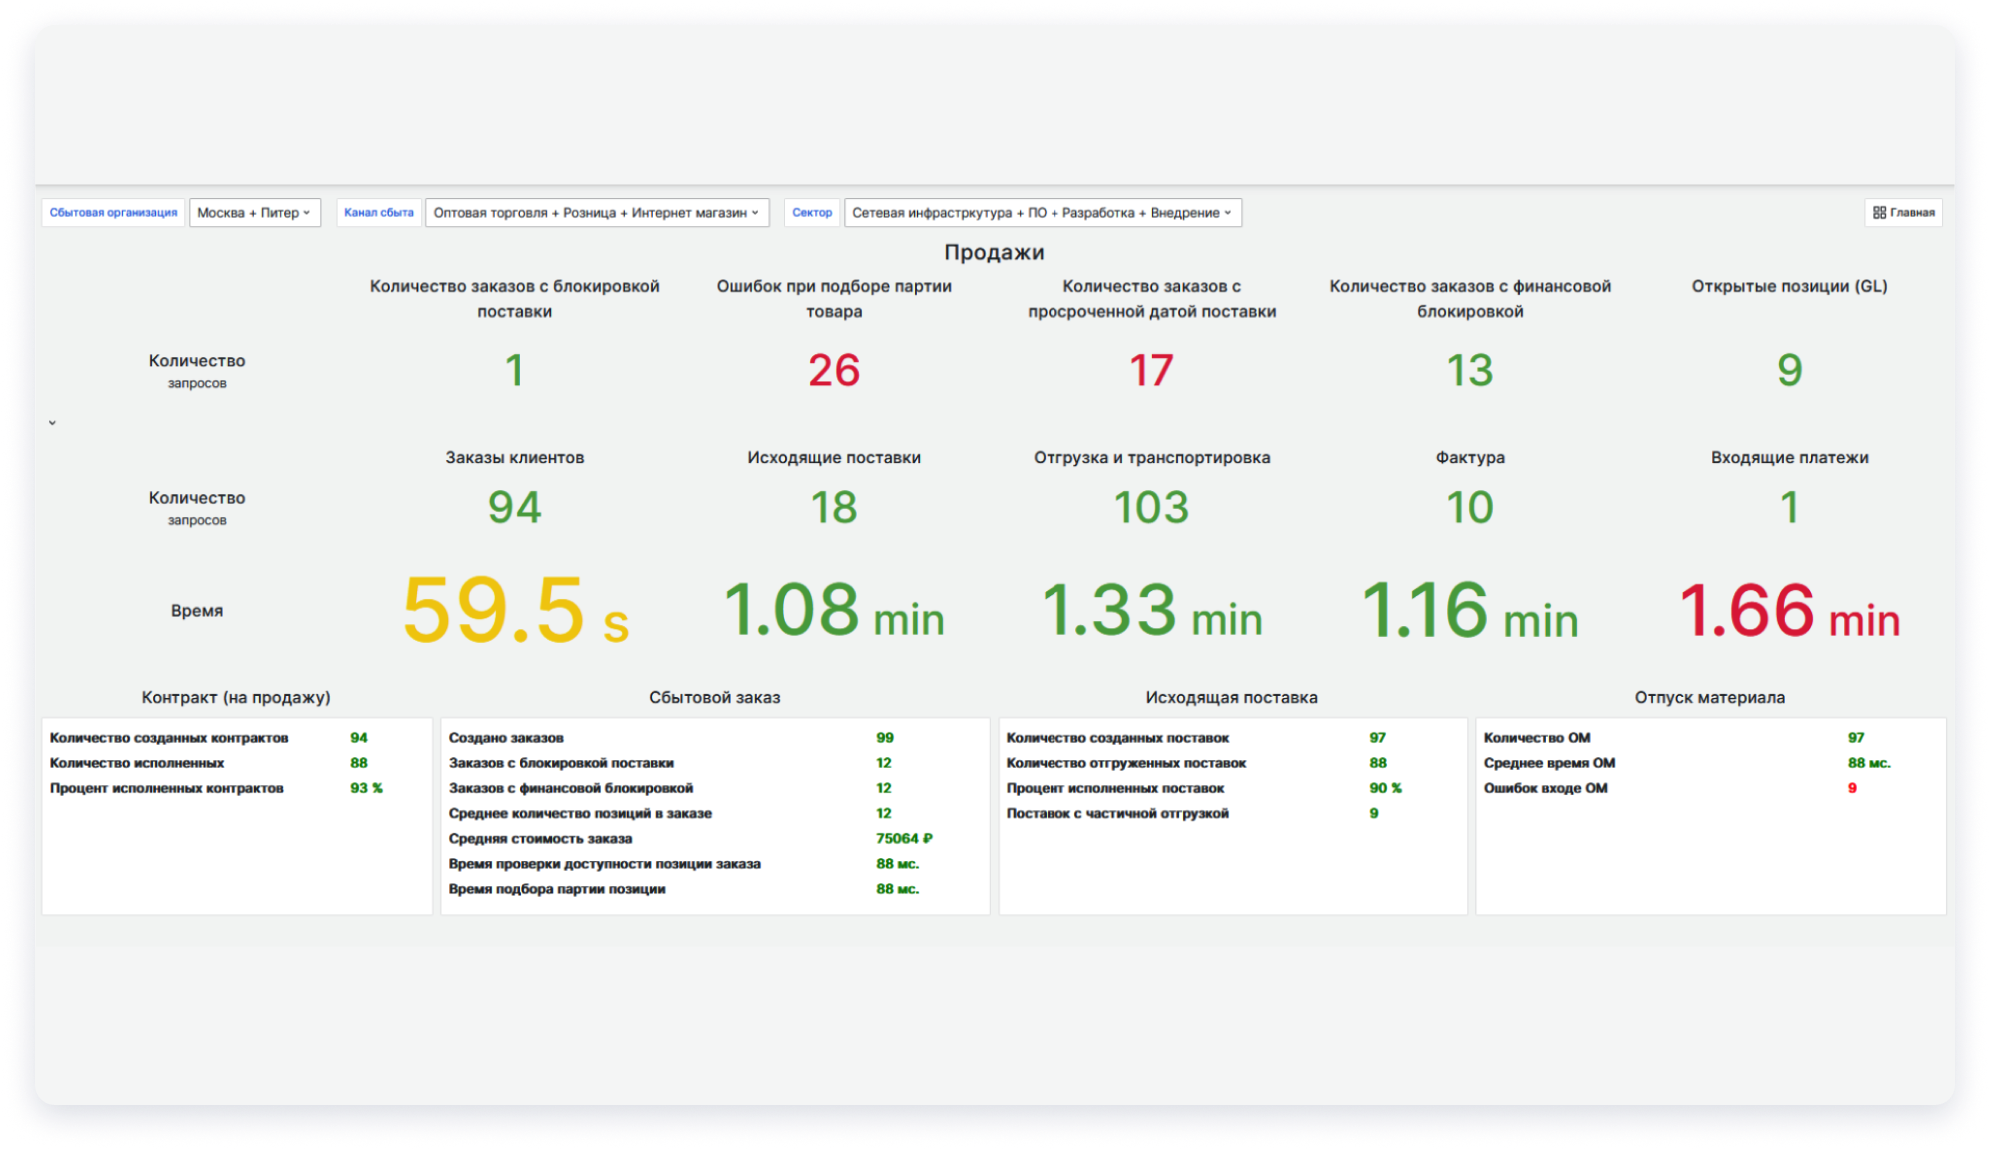The height and width of the screenshot is (1150, 1990).
Task: Click the 93 % executed contracts value
Action: coord(366,788)
